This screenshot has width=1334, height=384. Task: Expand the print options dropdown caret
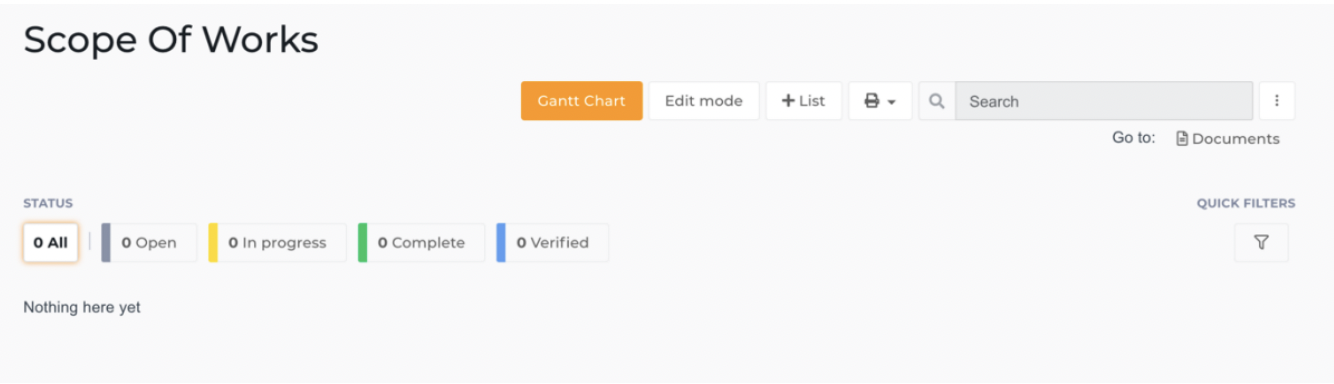coord(892,102)
